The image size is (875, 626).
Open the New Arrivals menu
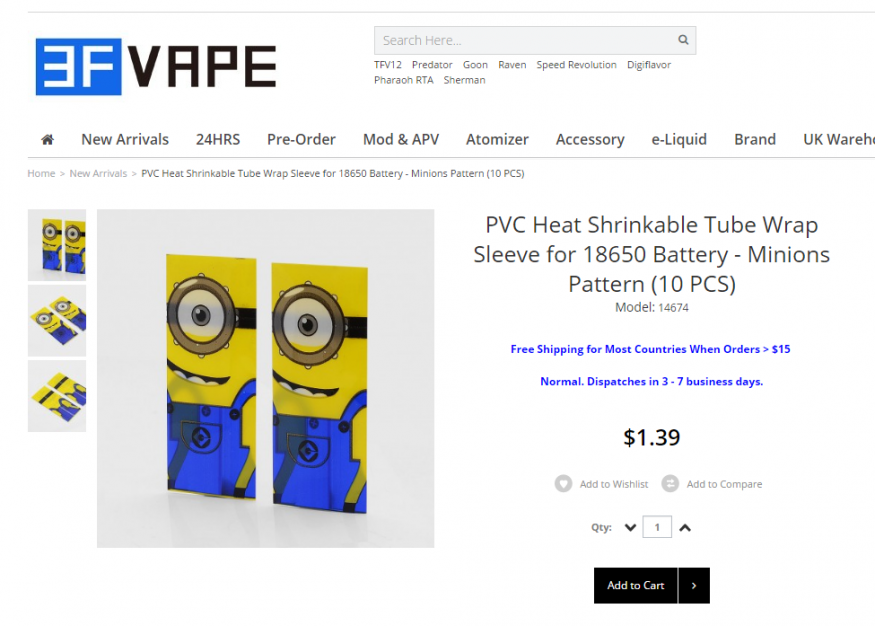click(x=125, y=139)
